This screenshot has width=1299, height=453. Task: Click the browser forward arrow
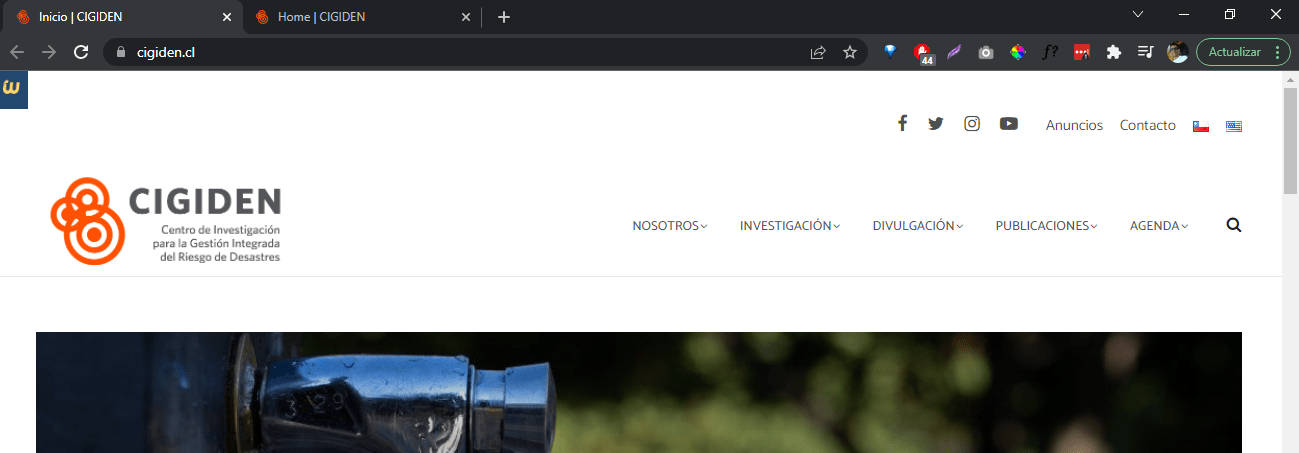pos(49,52)
